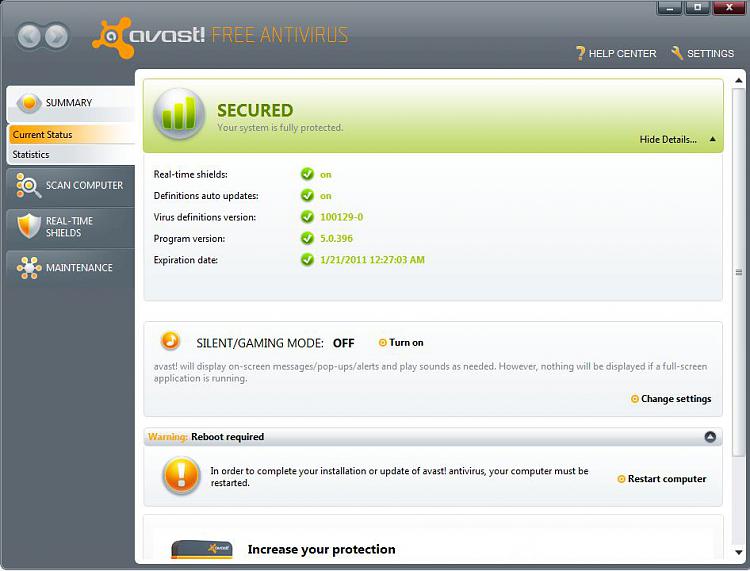Minimize the avast window
This screenshot has height=571, width=750.
(670, 8)
